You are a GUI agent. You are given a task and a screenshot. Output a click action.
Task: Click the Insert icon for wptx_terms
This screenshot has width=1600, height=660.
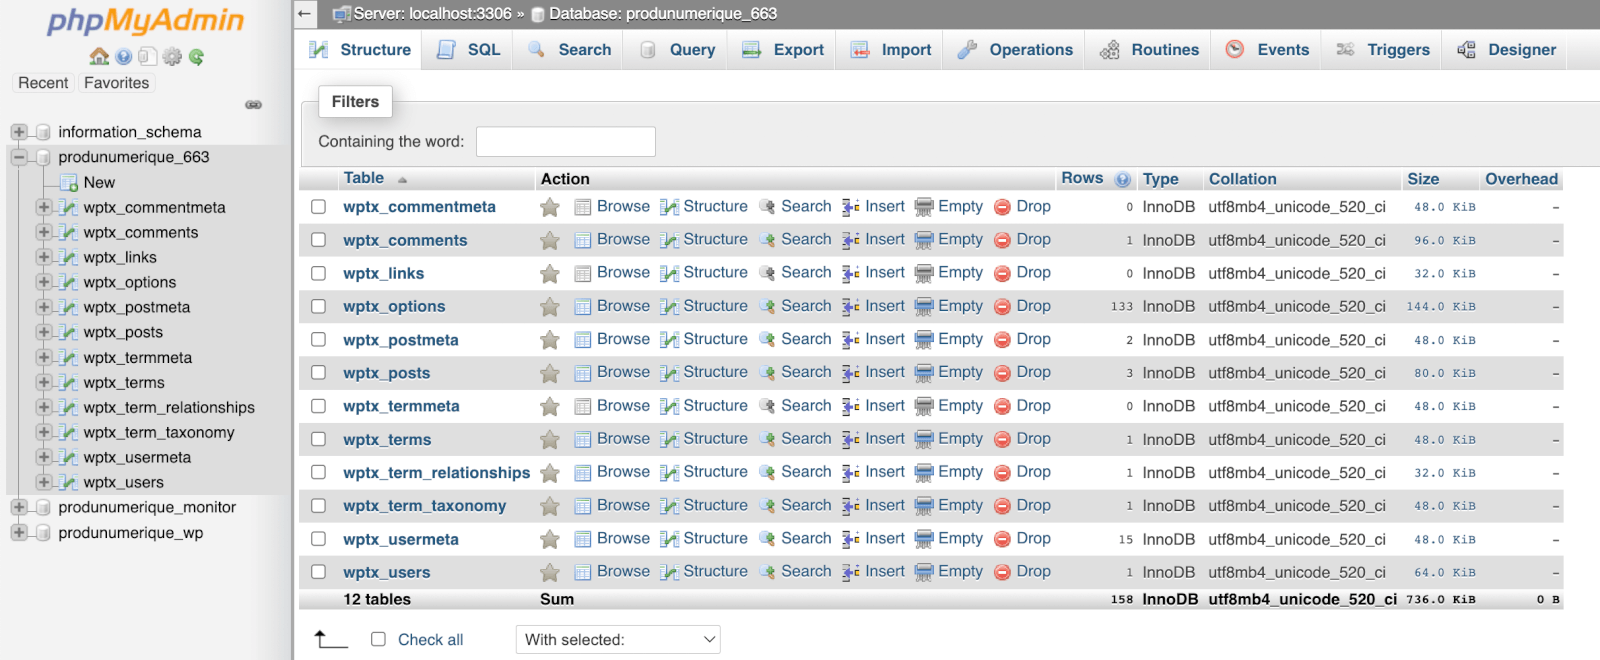click(x=851, y=439)
